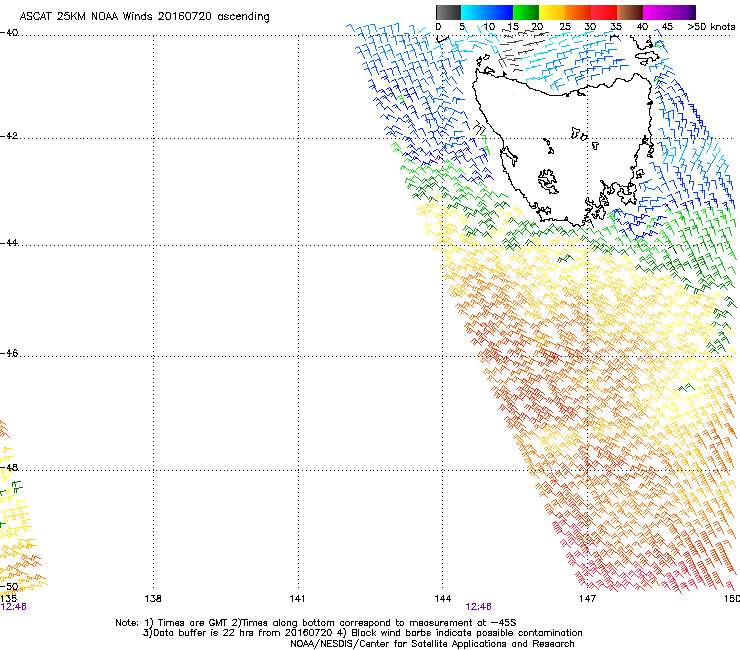Click the '-44' latitude axis label

click(9, 243)
